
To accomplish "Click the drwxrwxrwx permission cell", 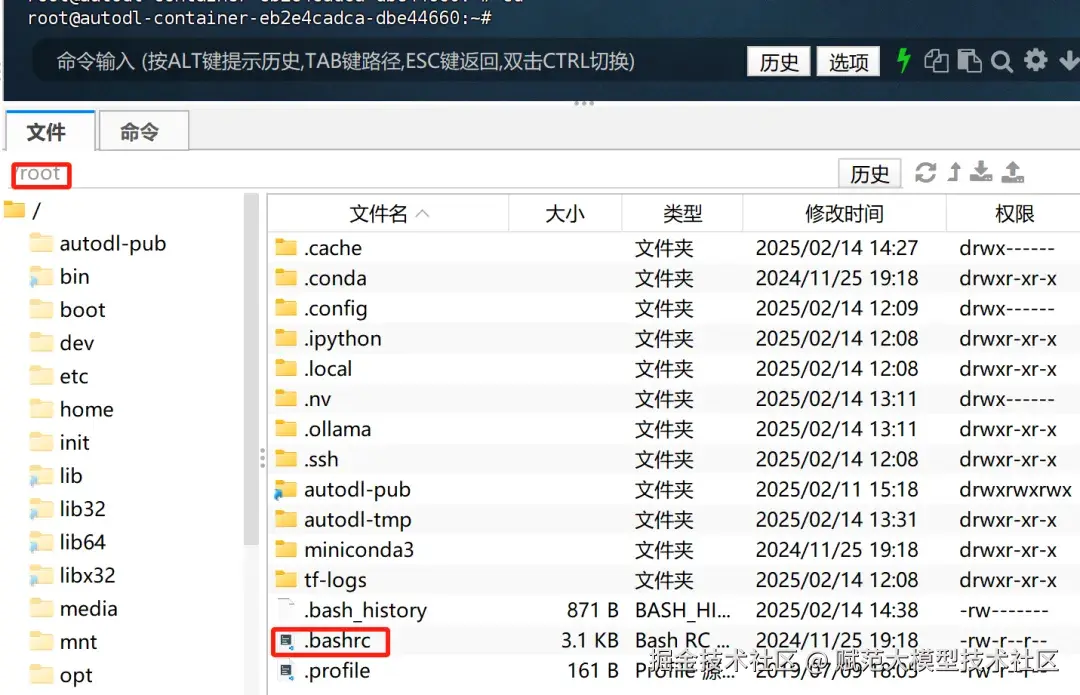I will 1015,490.
